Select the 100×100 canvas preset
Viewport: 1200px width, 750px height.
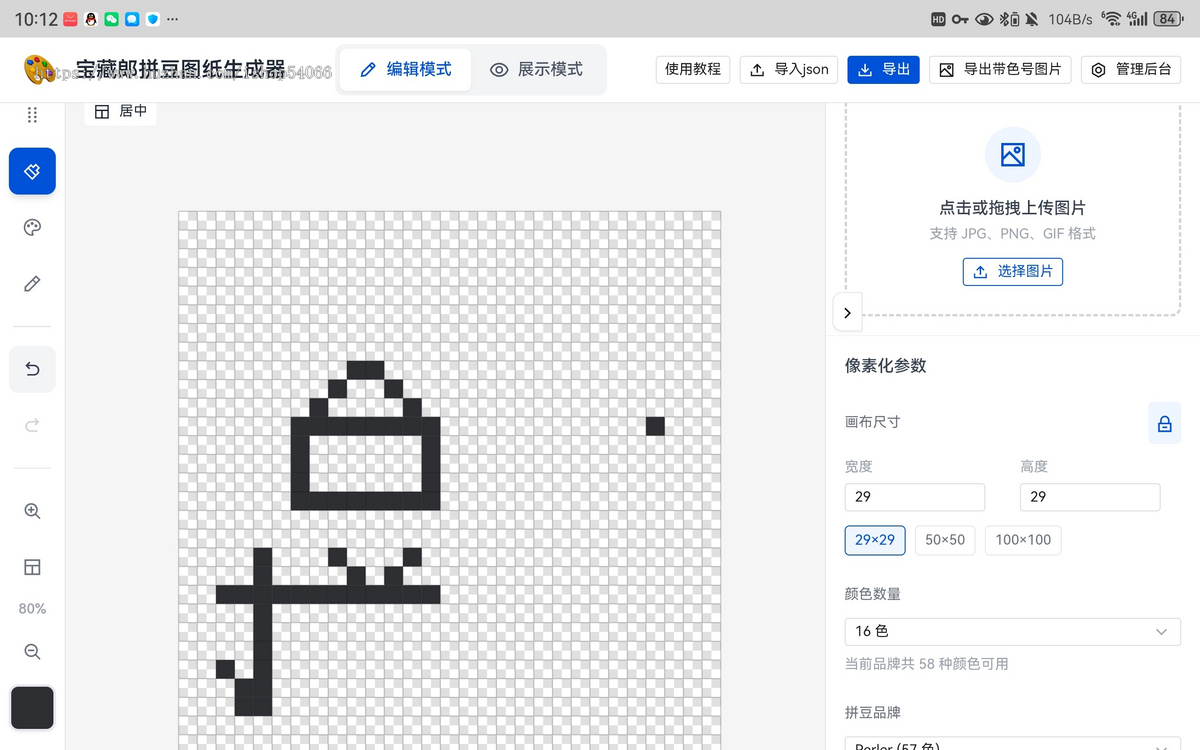click(1023, 540)
